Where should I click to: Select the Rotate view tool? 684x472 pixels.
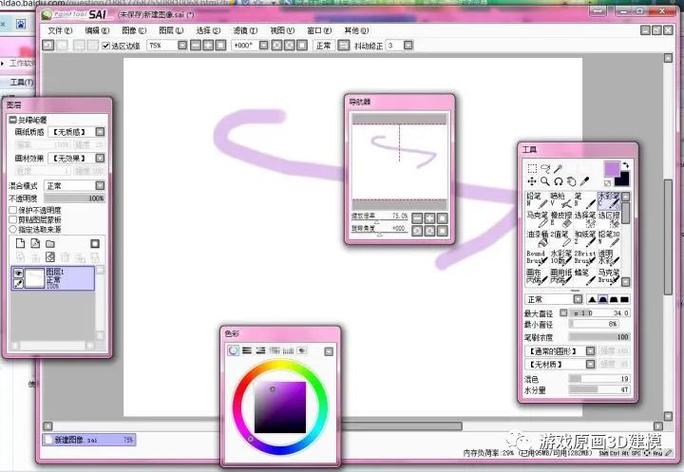tap(558, 181)
